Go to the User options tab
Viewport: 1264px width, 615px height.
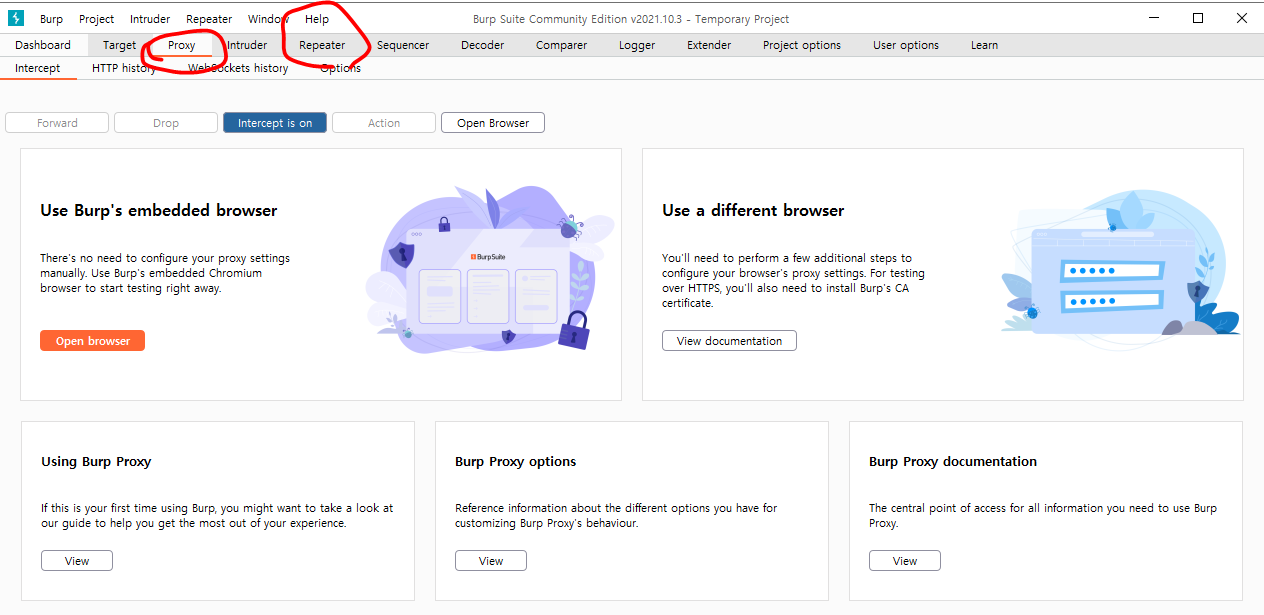[906, 45]
